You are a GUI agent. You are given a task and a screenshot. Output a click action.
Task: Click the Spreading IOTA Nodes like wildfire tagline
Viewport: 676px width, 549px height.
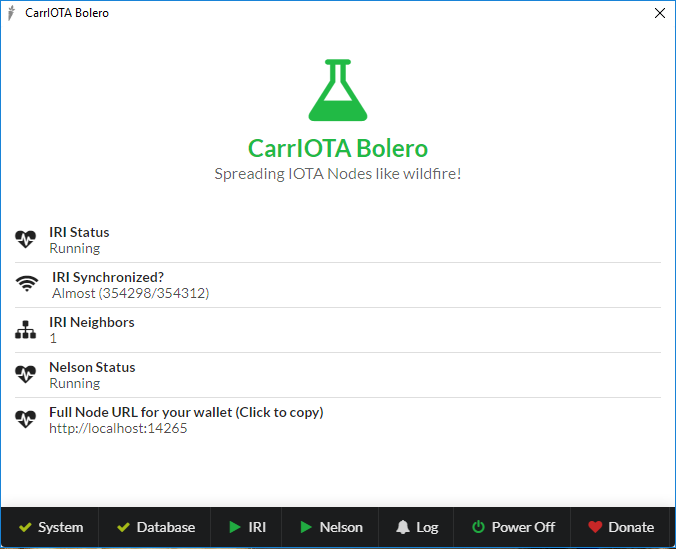click(338, 174)
